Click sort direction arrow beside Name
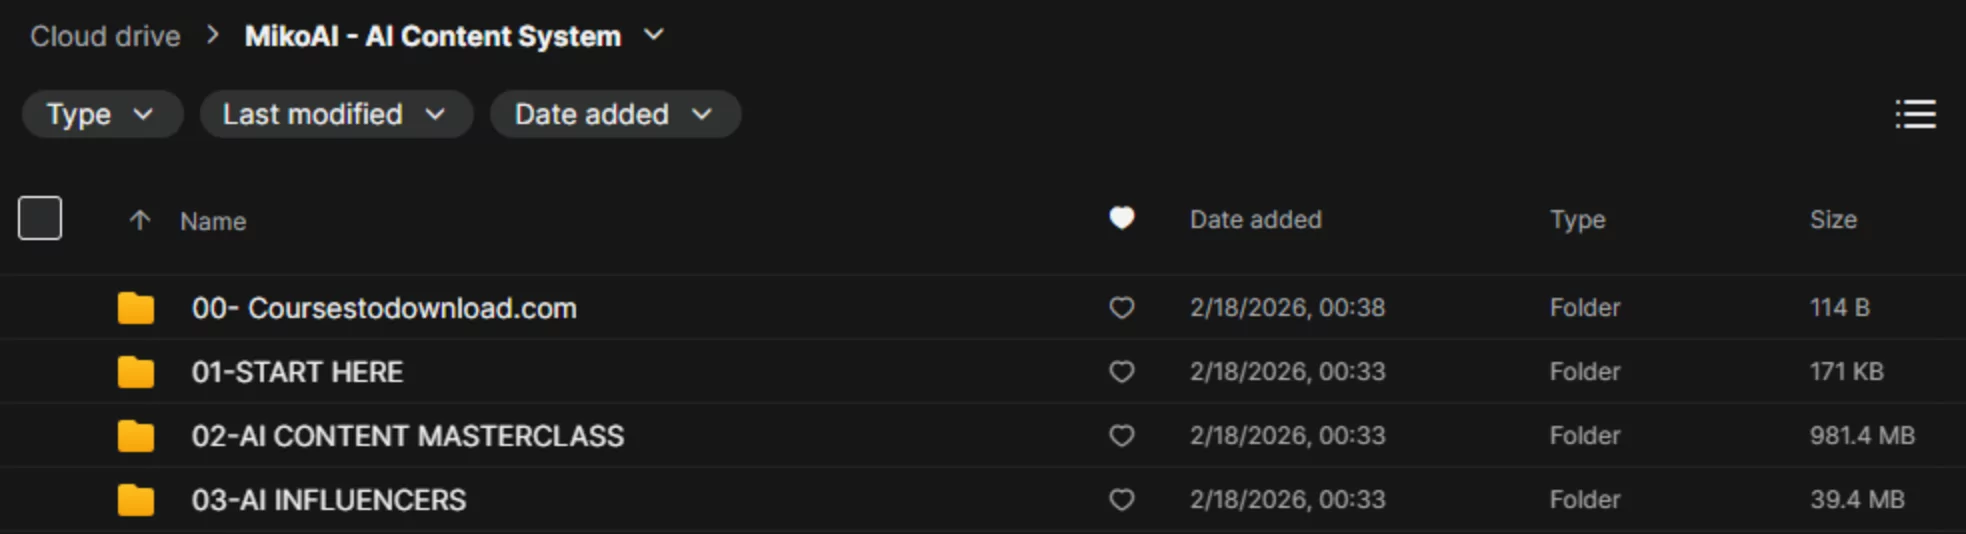 tap(140, 220)
